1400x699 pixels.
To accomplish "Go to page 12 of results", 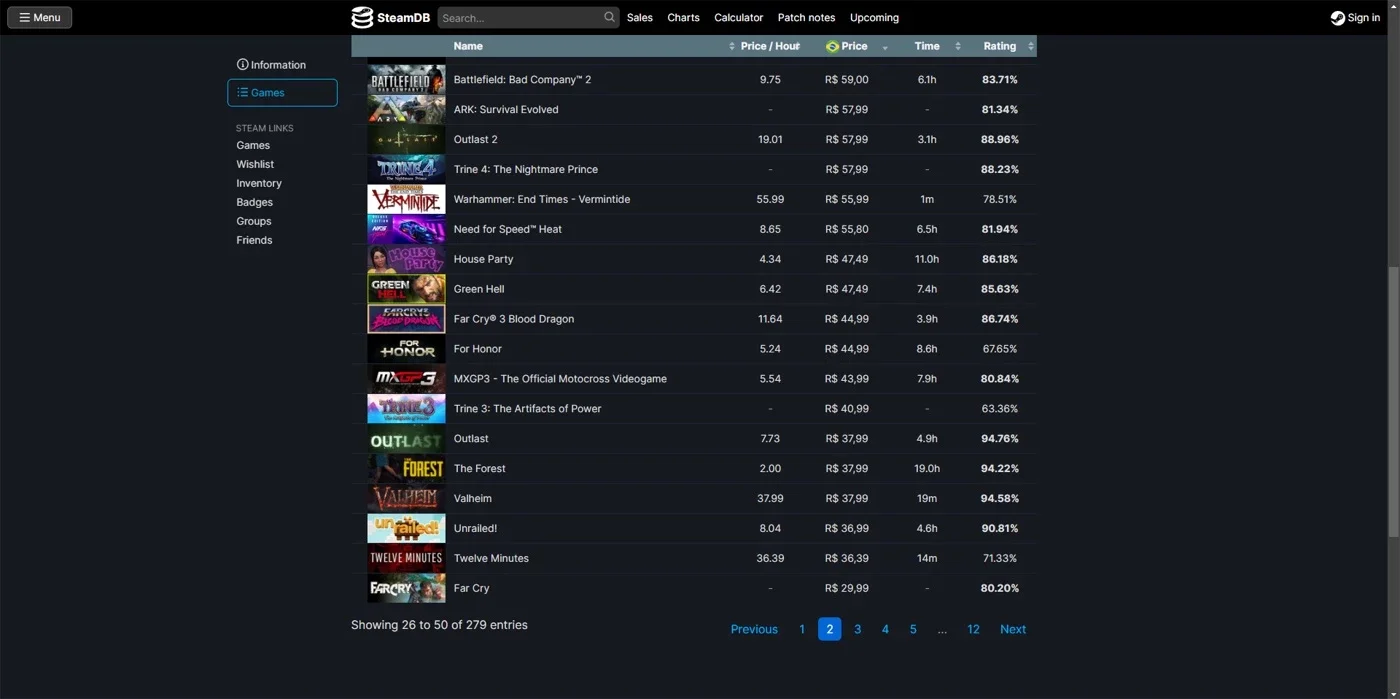I will pos(973,629).
